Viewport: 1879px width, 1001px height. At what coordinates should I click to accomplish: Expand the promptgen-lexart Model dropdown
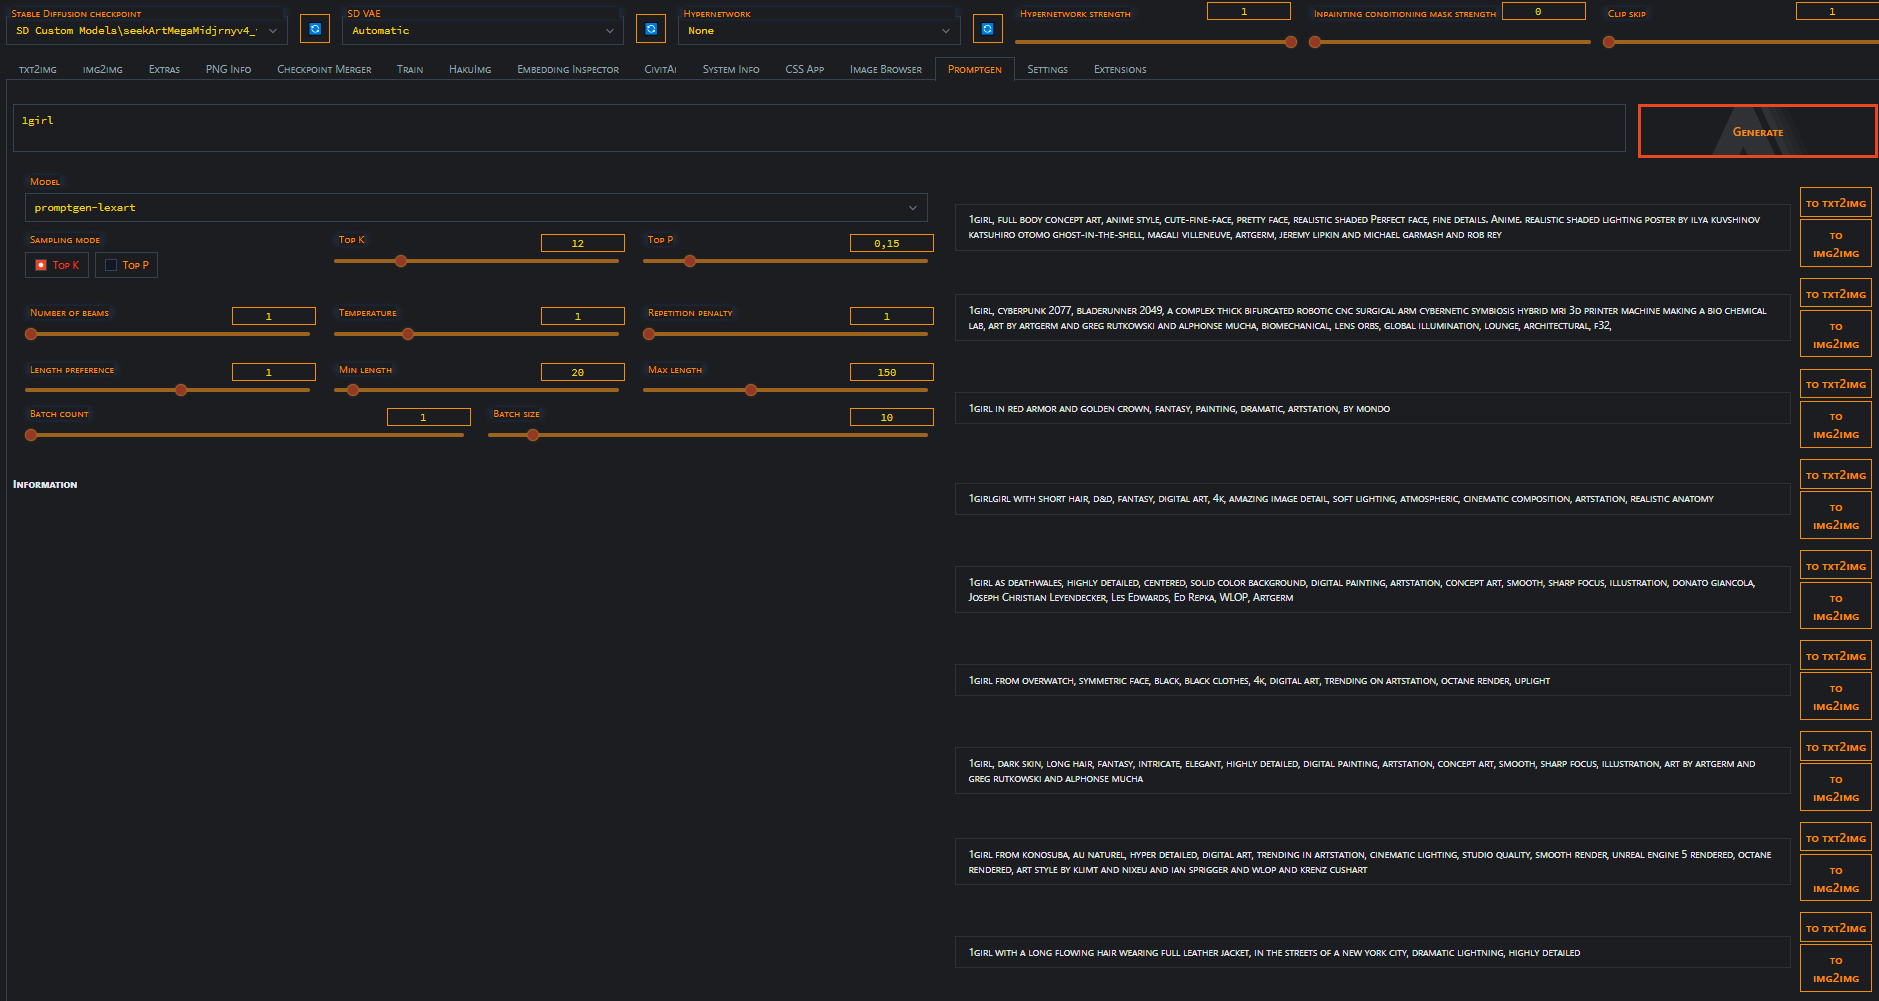click(x=476, y=208)
